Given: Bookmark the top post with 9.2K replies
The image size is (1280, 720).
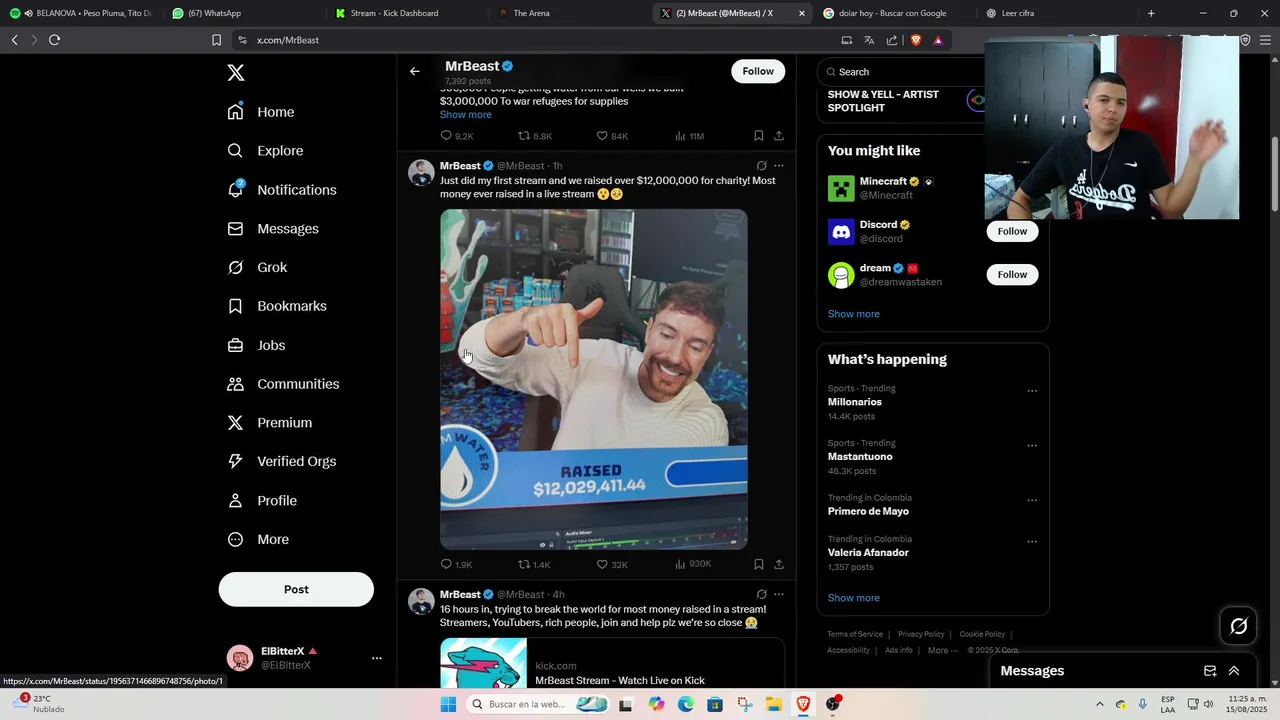Looking at the screenshot, I should (x=759, y=135).
